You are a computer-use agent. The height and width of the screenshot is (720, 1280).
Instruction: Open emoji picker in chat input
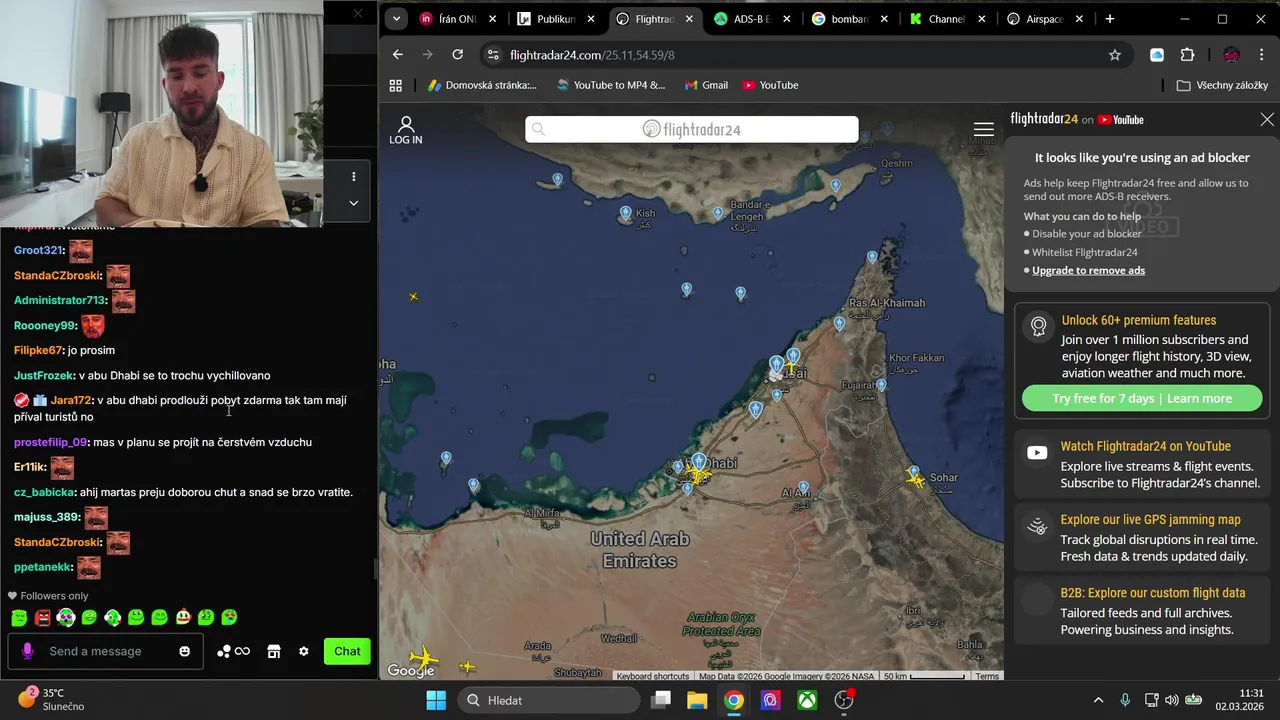pos(184,651)
